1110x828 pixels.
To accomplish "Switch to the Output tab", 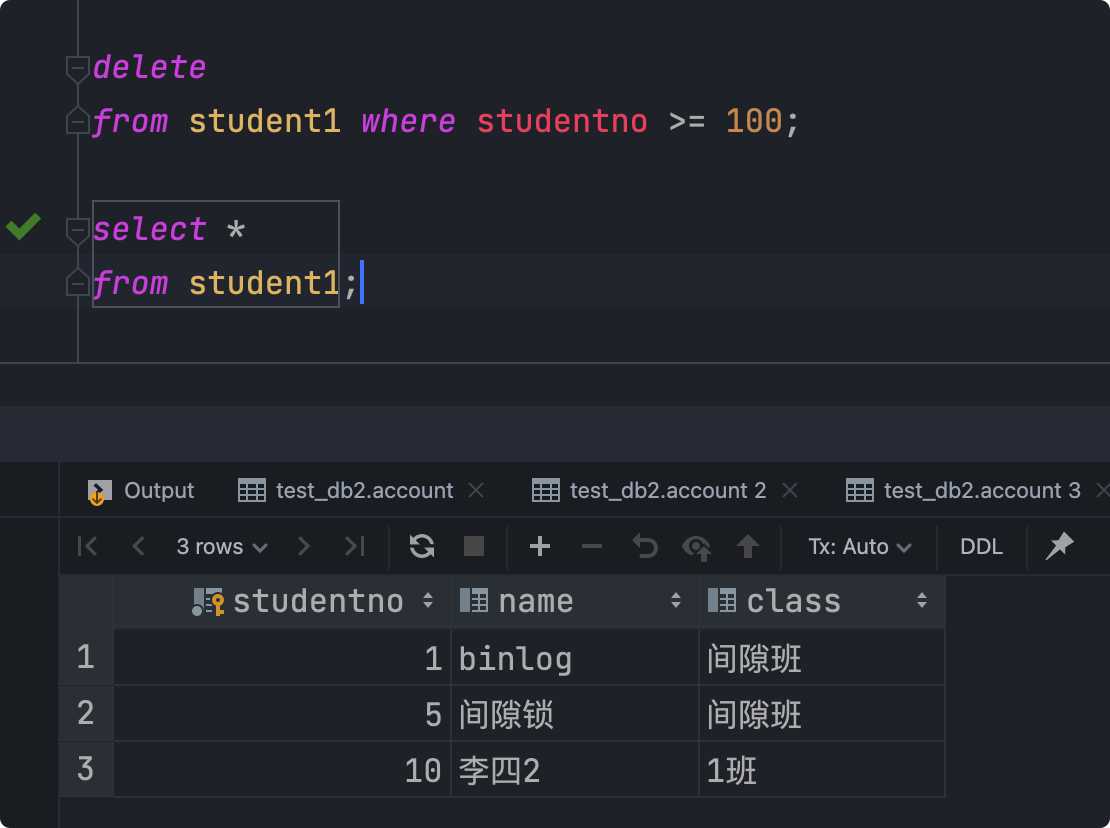I will coord(142,491).
